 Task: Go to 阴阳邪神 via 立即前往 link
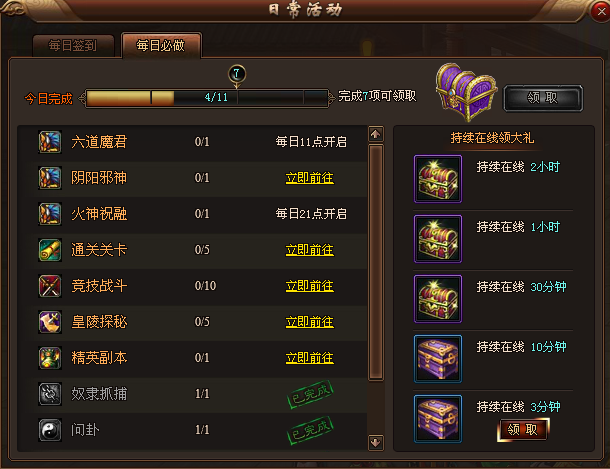(x=310, y=178)
